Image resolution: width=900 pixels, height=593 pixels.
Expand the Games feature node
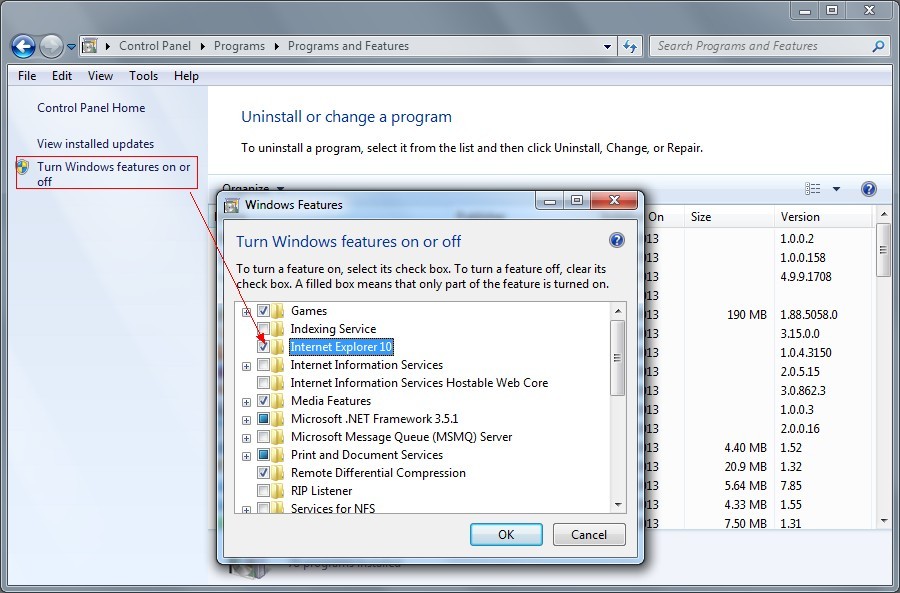pos(246,312)
